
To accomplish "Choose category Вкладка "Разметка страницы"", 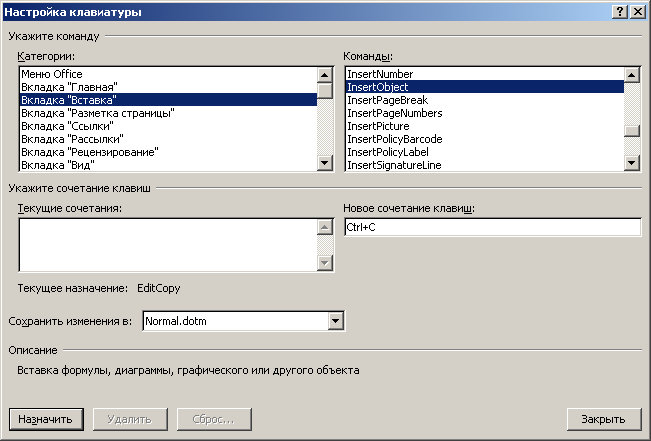I will (x=168, y=113).
